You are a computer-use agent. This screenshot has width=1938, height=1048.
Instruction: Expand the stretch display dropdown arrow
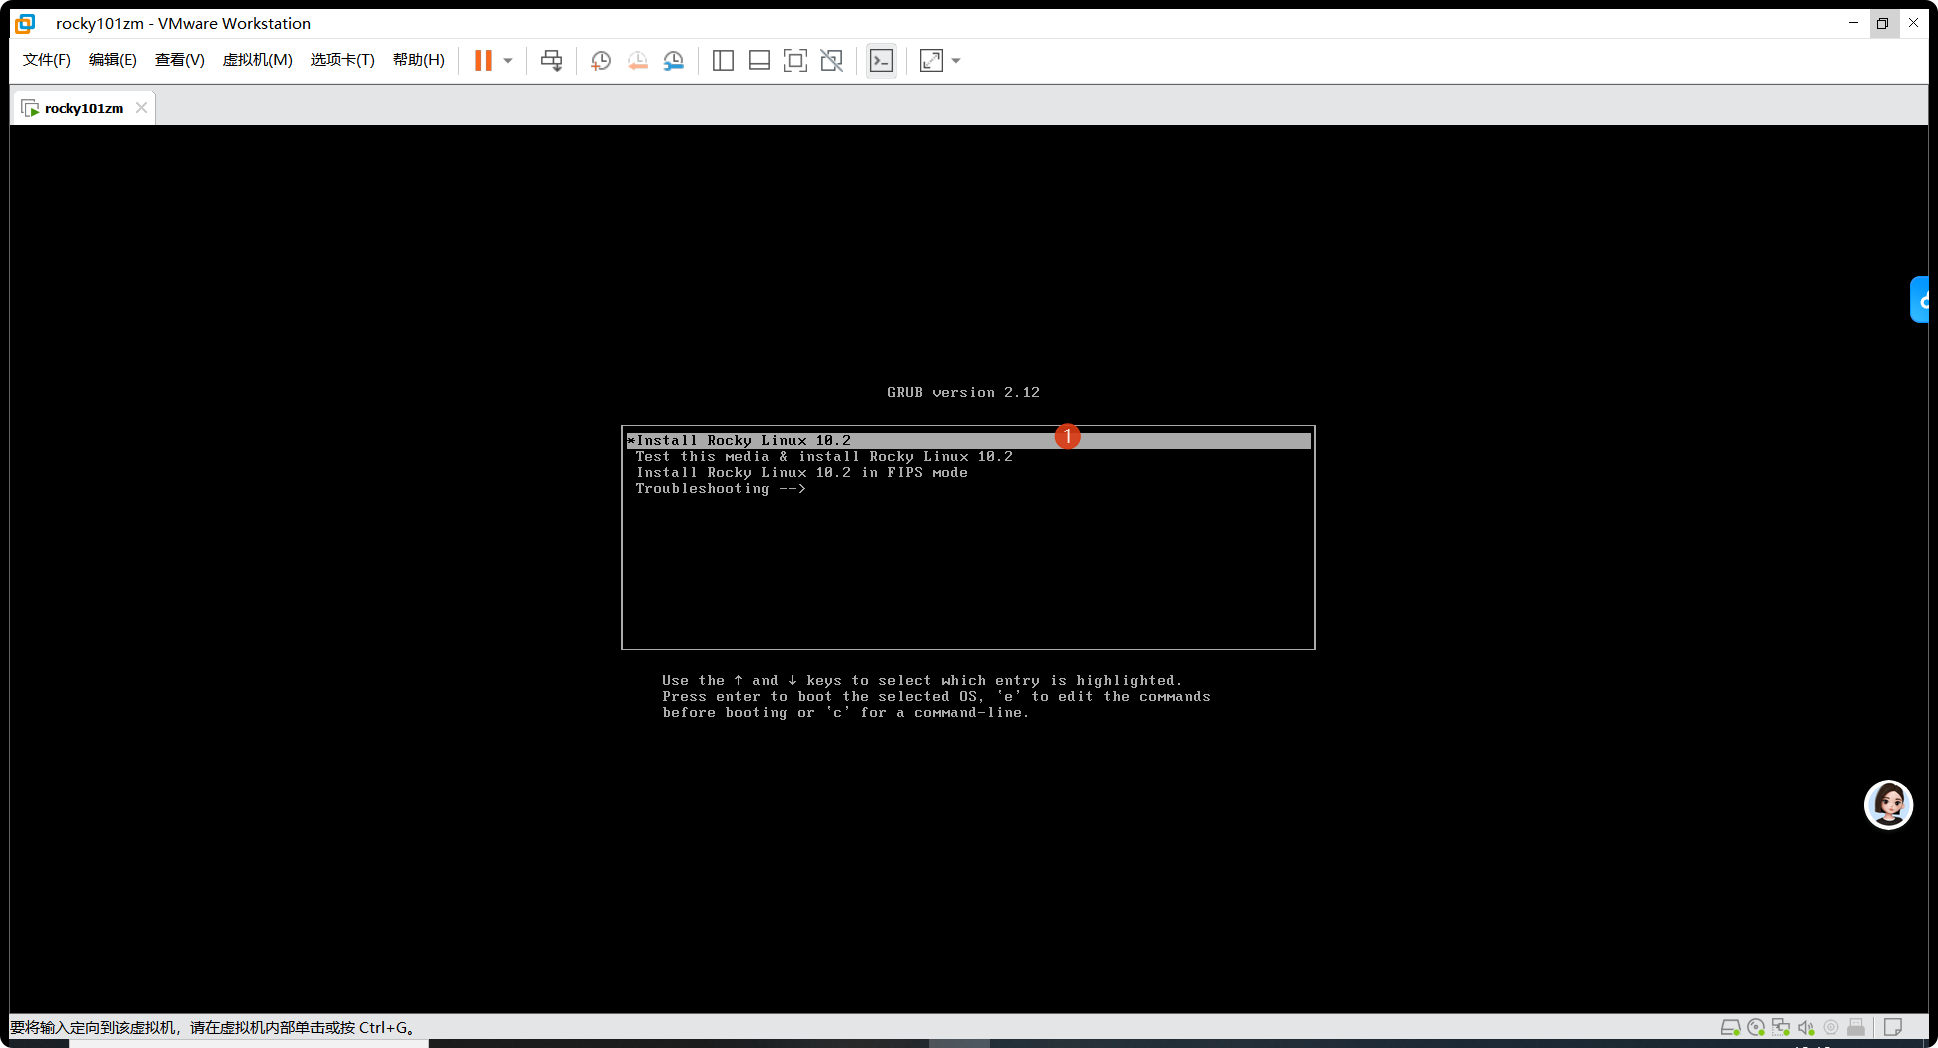[956, 61]
